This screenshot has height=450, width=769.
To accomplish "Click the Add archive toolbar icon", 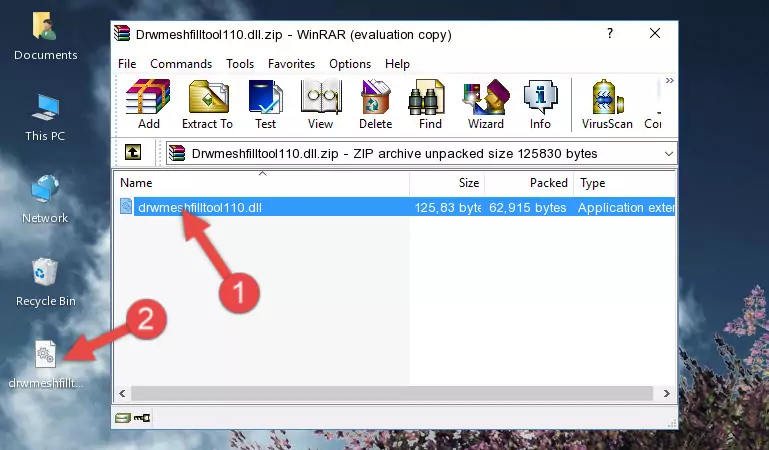I will [148, 104].
